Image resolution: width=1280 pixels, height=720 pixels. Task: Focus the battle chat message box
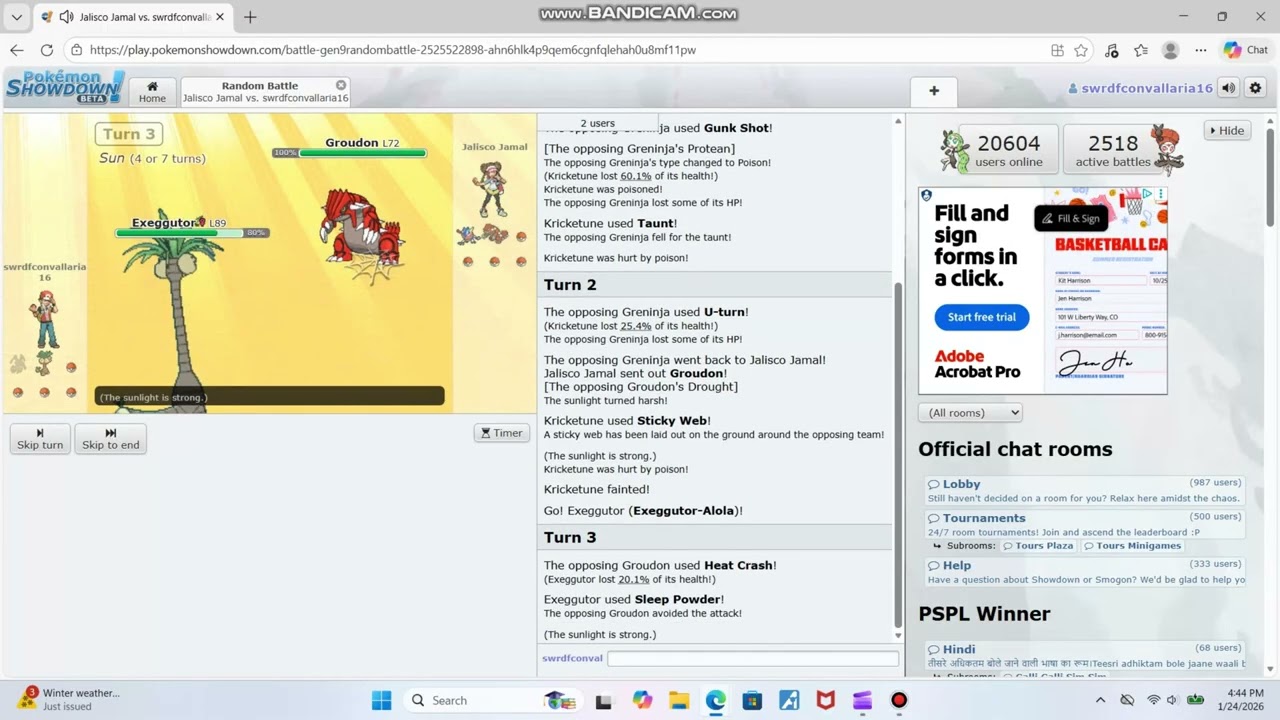[752, 658]
